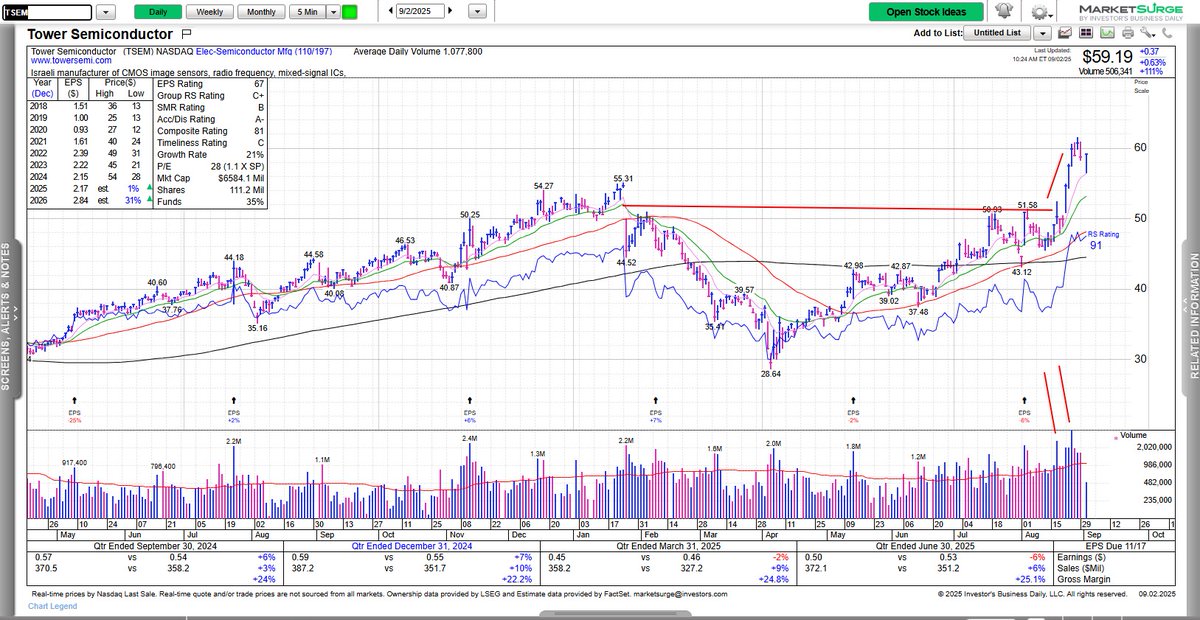Image resolution: width=1200 pixels, height=620 pixels.
Task: Open the date picker dropdown arrow
Action: (x=478, y=12)
